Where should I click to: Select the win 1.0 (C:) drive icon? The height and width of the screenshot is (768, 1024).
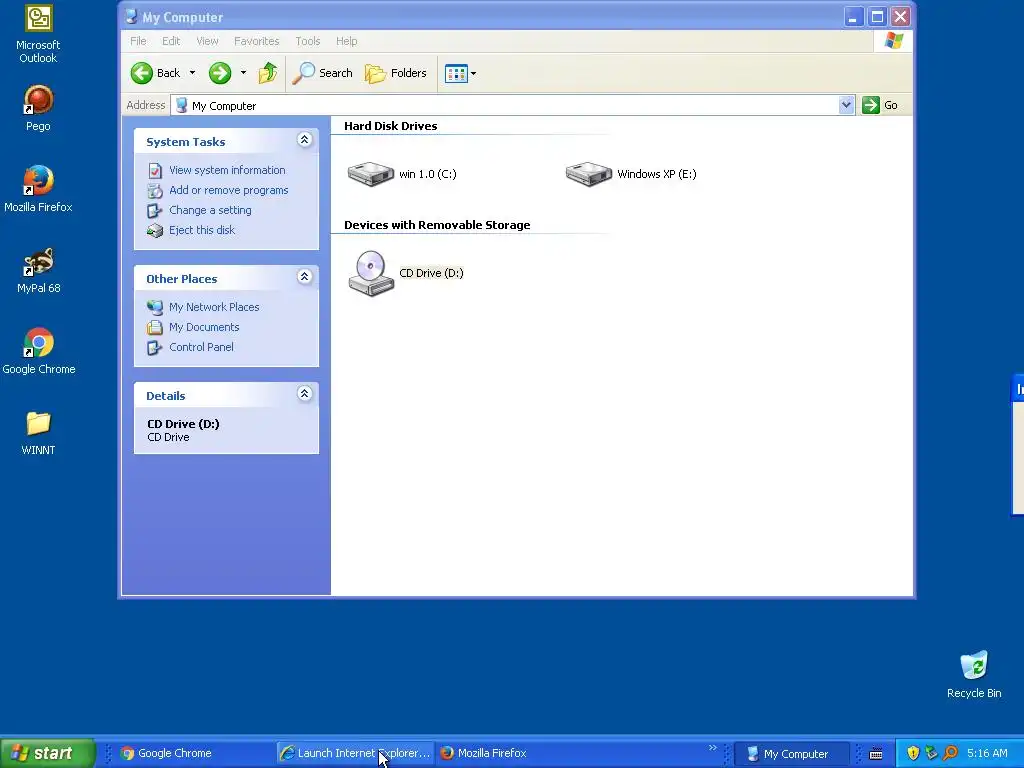[x=370, y=174]
